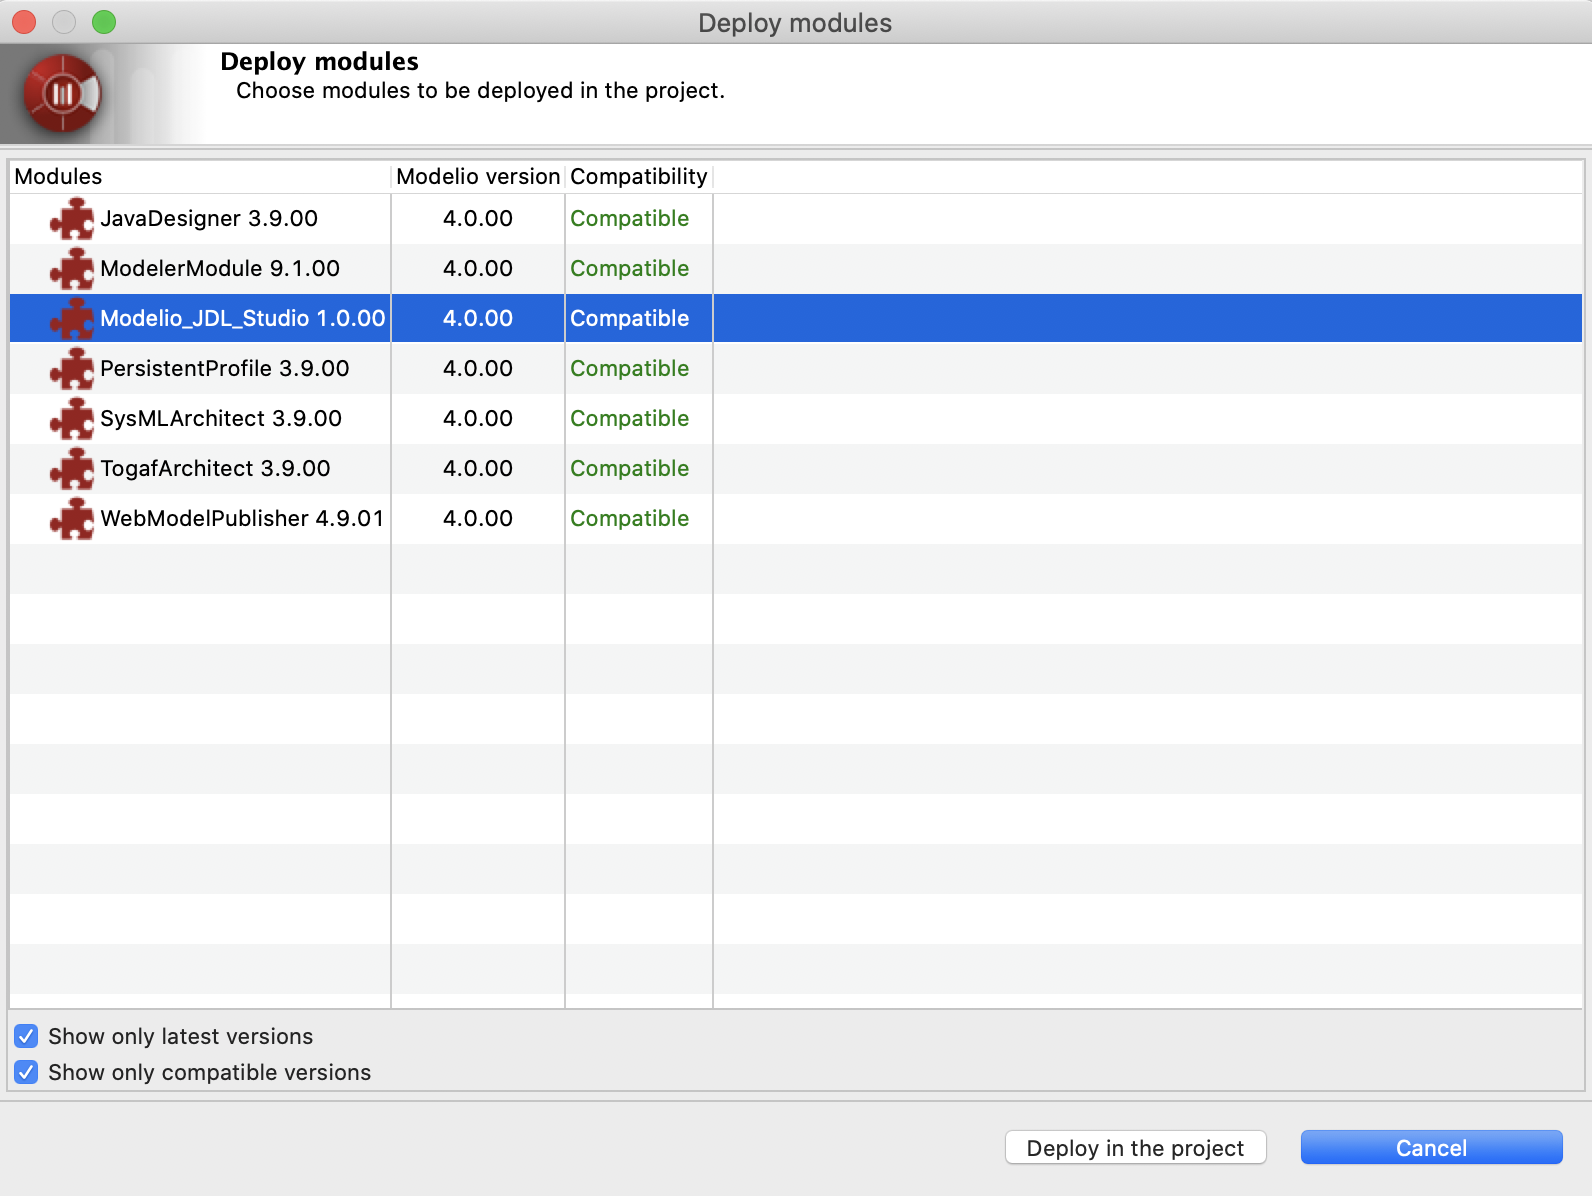1592x1196 pixels.
Task: Select the TogafArchitect 3.9.00 entry
Action: (796, 469)
